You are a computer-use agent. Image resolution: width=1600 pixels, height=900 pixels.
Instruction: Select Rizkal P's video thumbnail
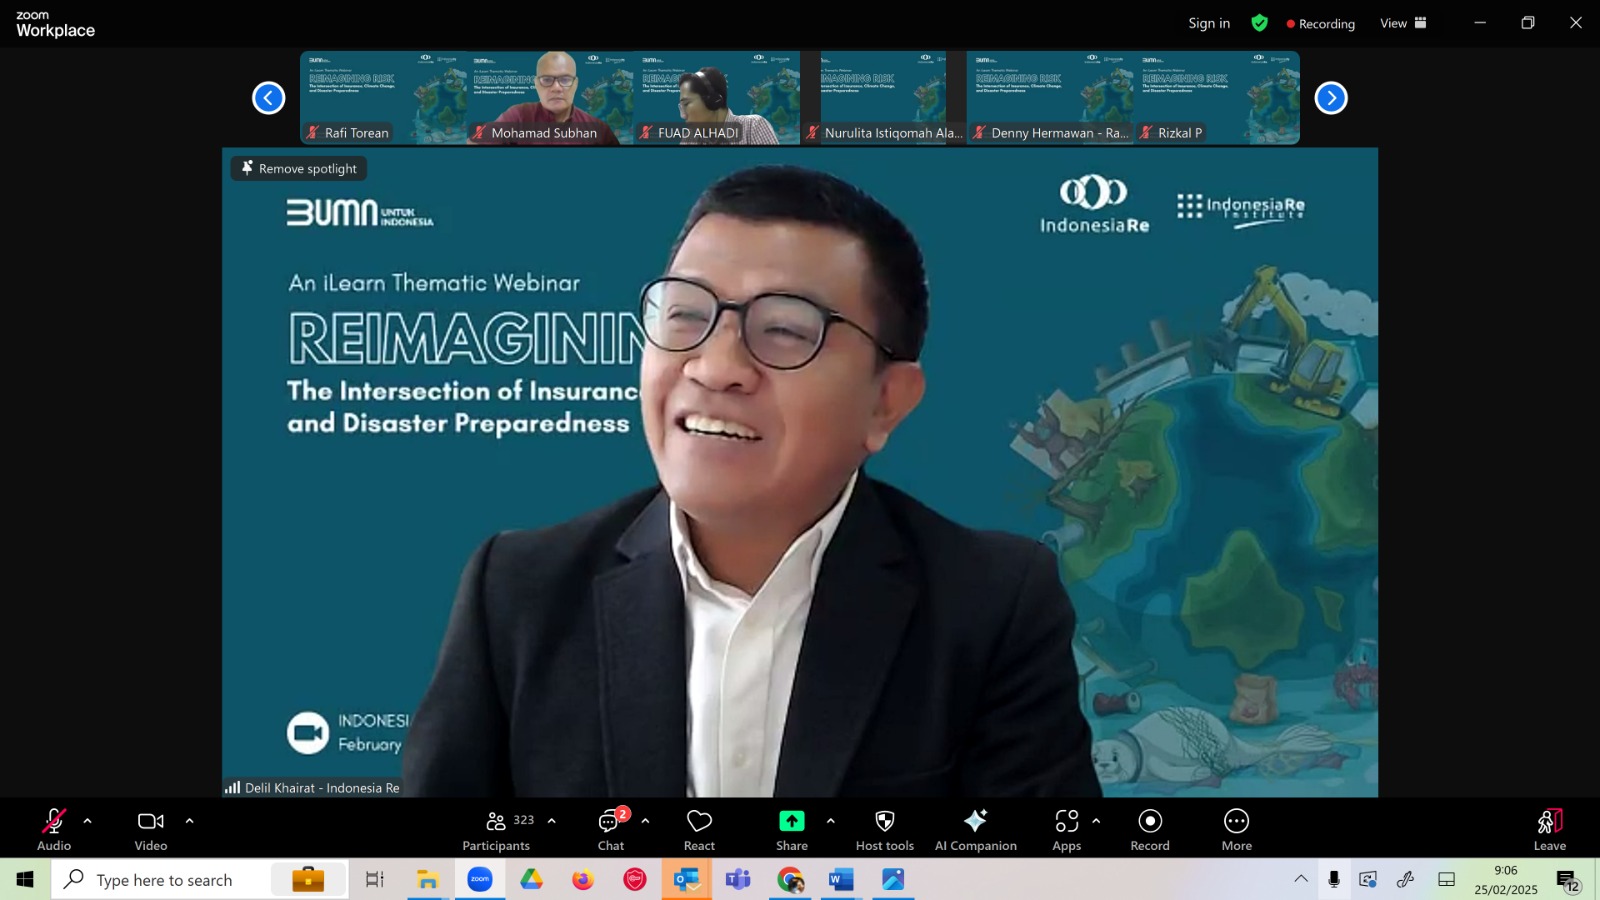tap(1217, 98)
